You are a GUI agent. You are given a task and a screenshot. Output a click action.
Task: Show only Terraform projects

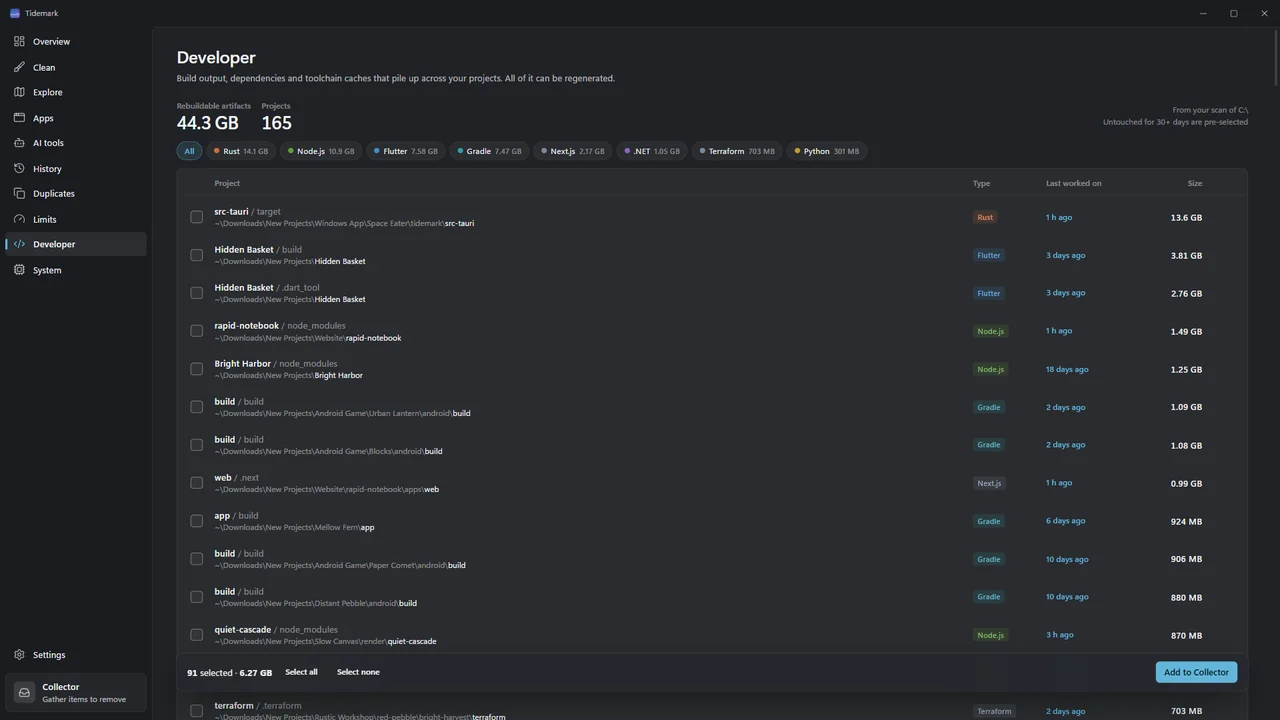pyautogui.click(x=737, y=151)
